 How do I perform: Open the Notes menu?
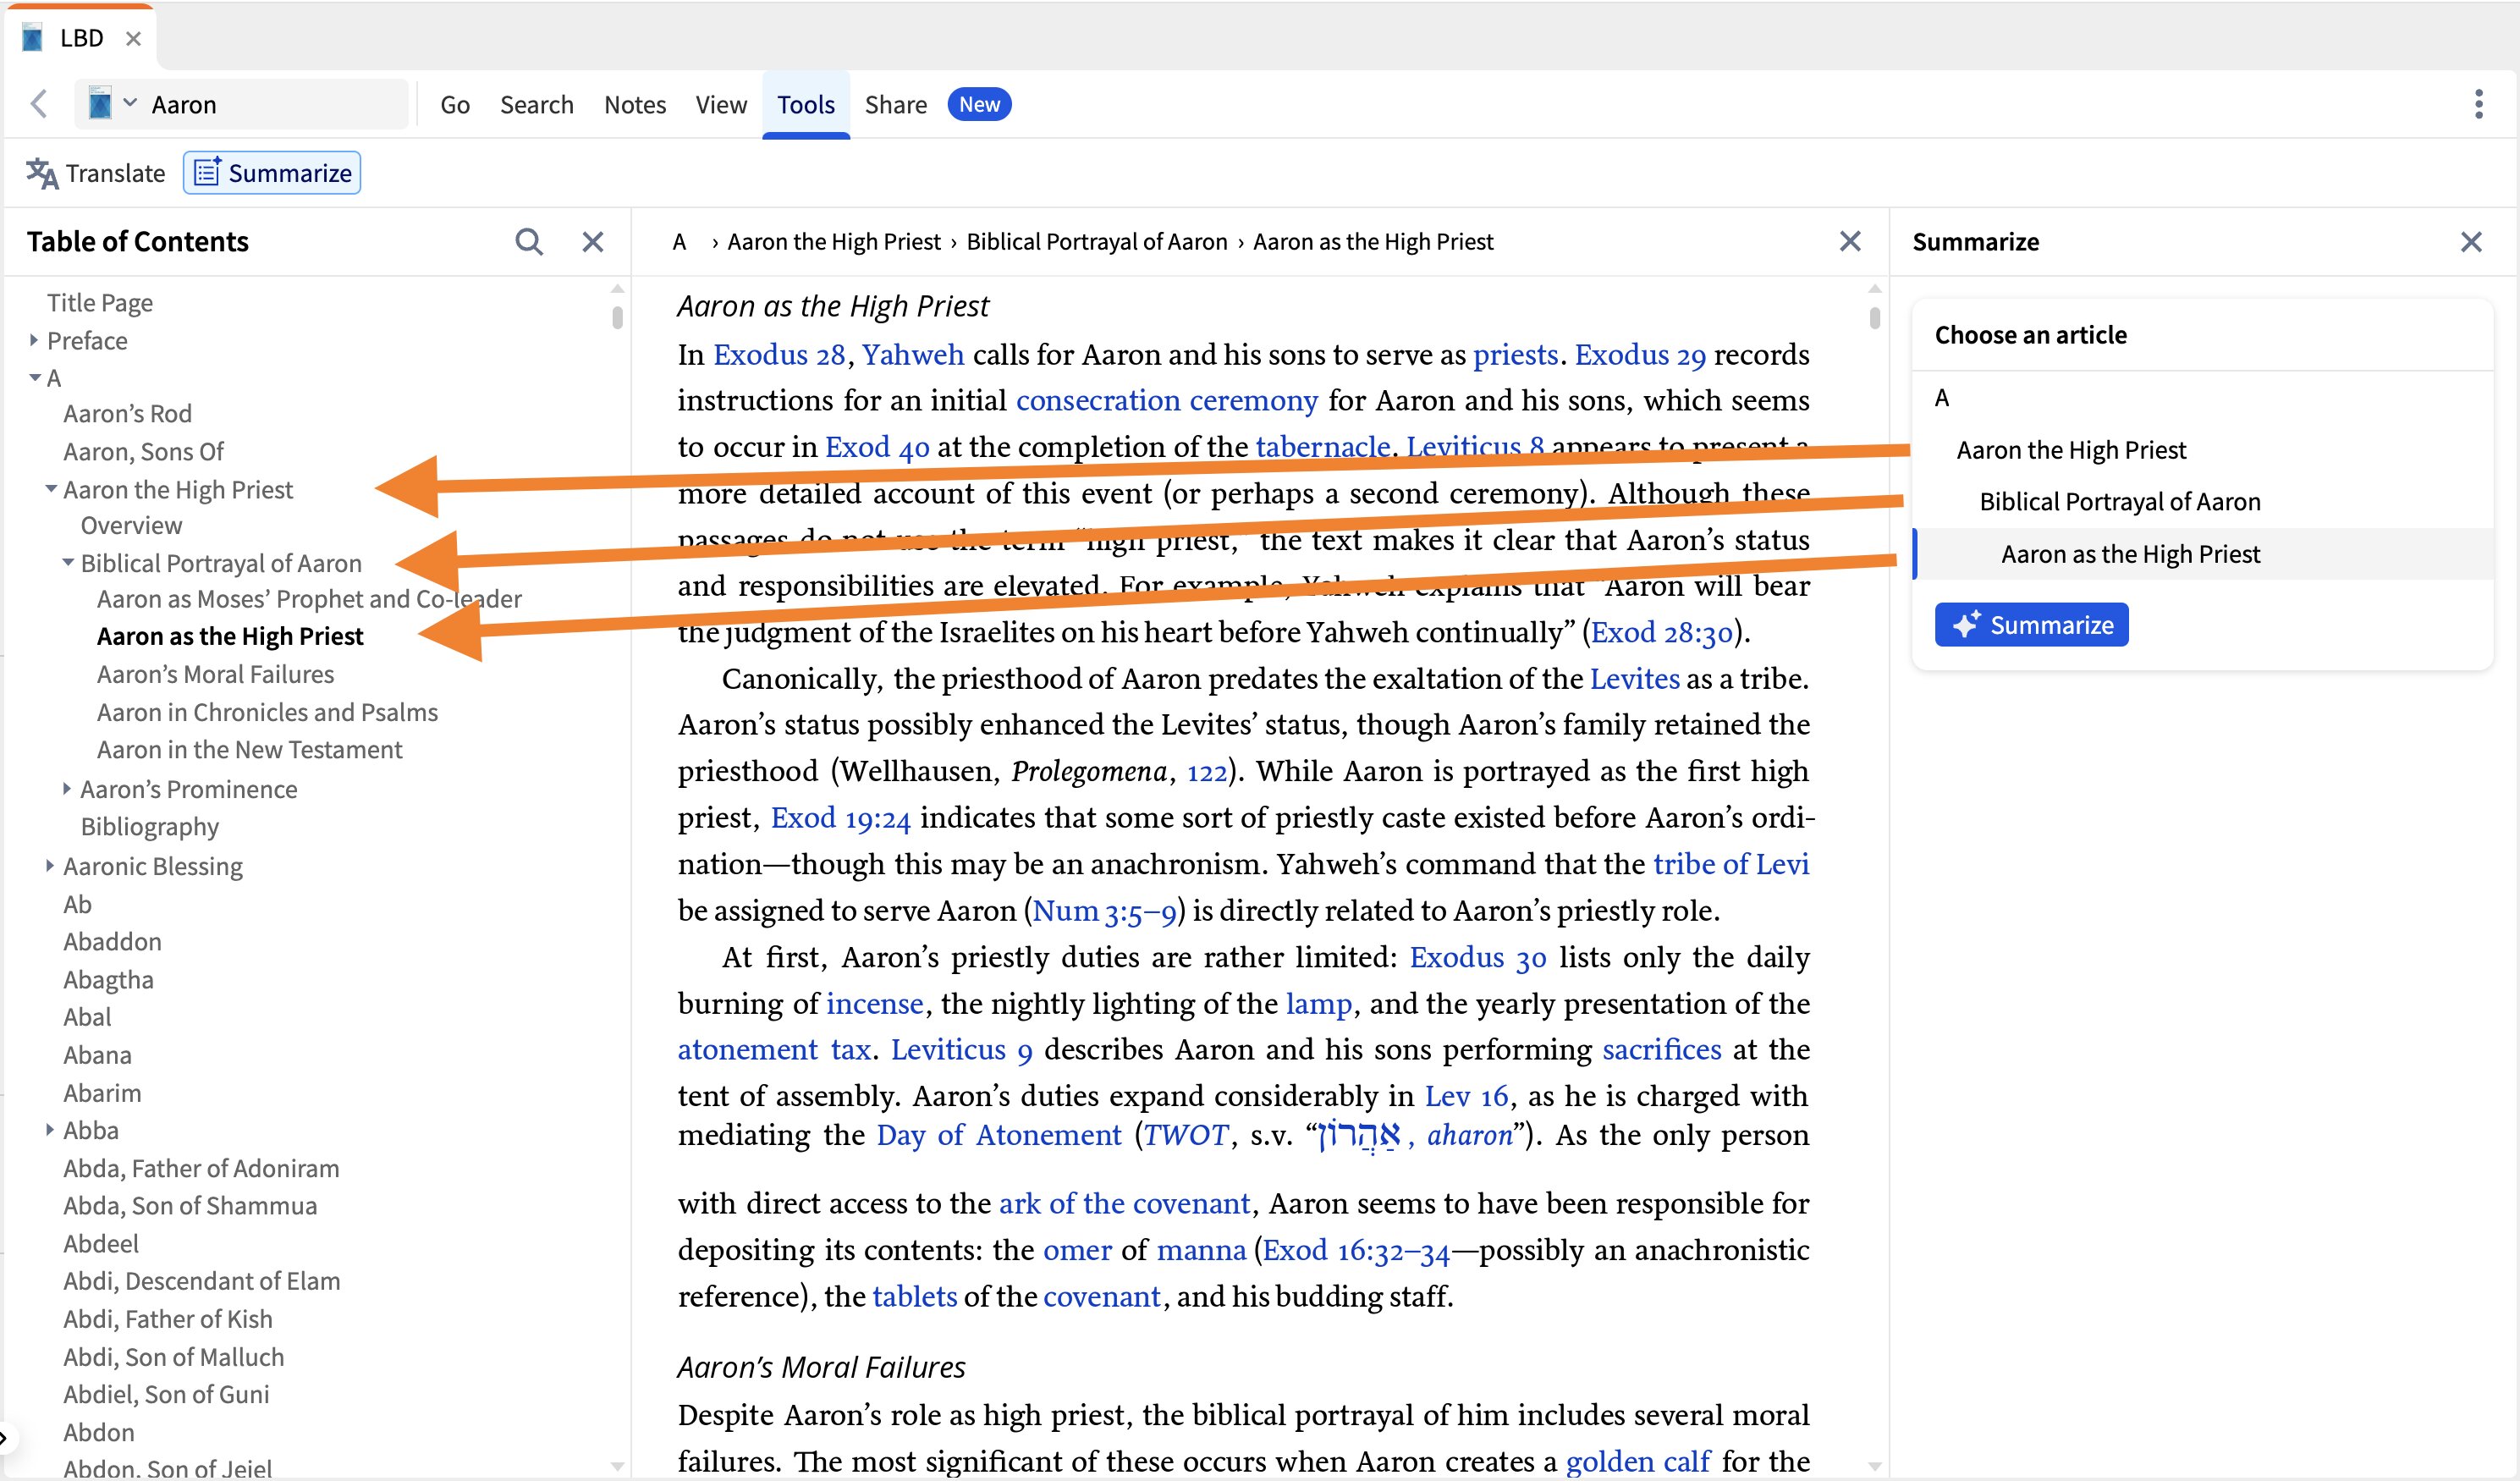point(634,104)
